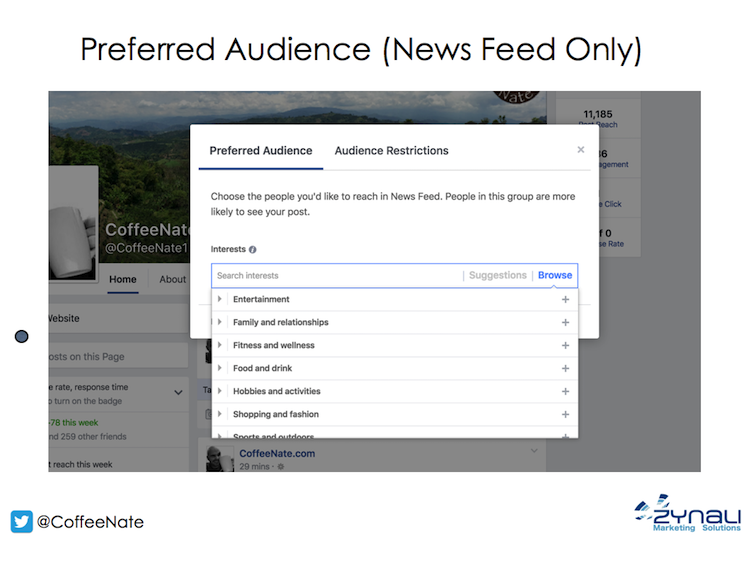Select the Hobbies and activities row label
Image resolution: width=750 pixels, height=563 pixels.
click(x=276, y=391)
